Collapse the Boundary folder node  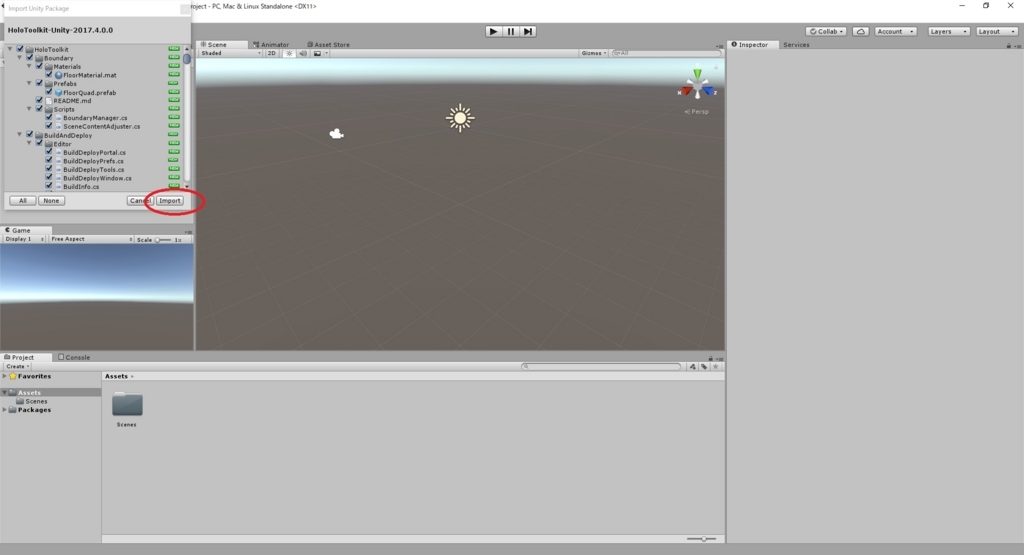(x=20, y=57)
